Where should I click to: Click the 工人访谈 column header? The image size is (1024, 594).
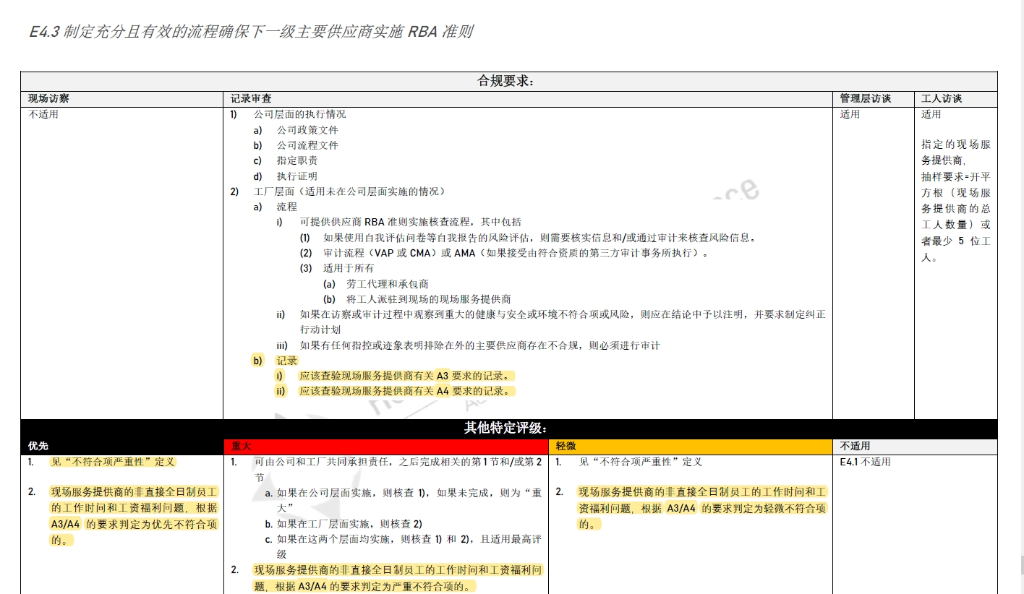pos(941,98)
